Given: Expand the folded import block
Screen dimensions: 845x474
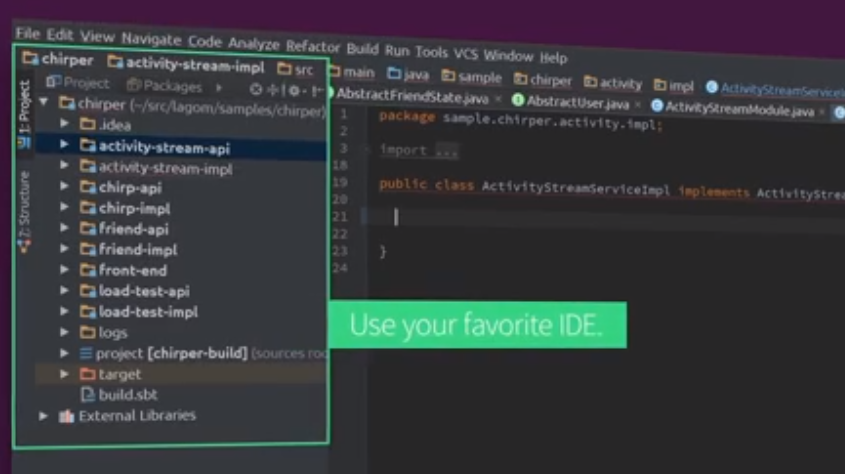Looking at the screenshot, I should (446, 151).
